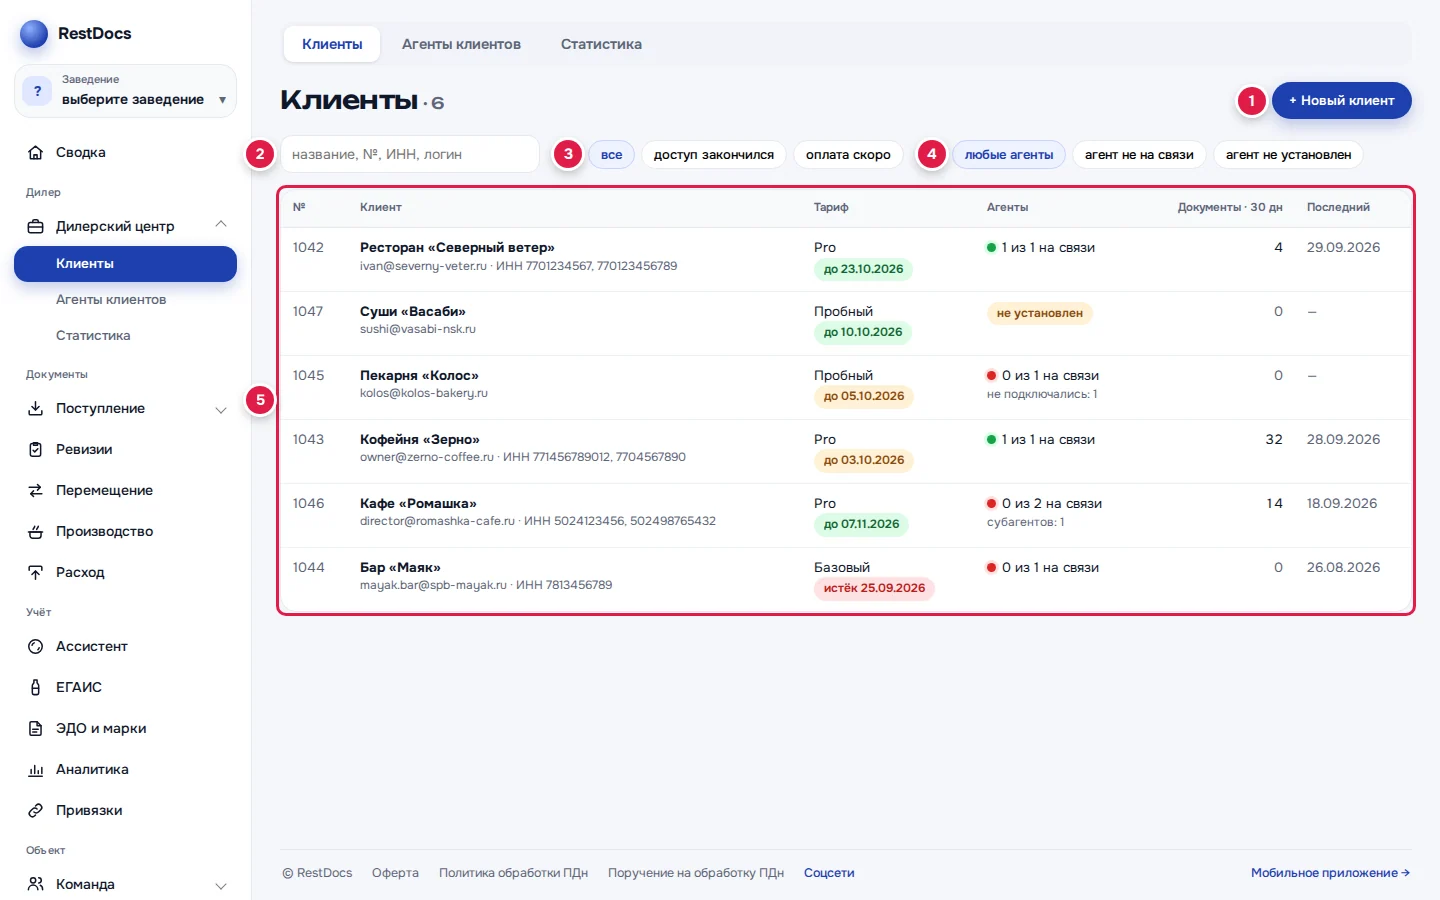Screen dimensions: 1440x900
Task: Click '0 из 2 на связи' status
Action: 1045,504
